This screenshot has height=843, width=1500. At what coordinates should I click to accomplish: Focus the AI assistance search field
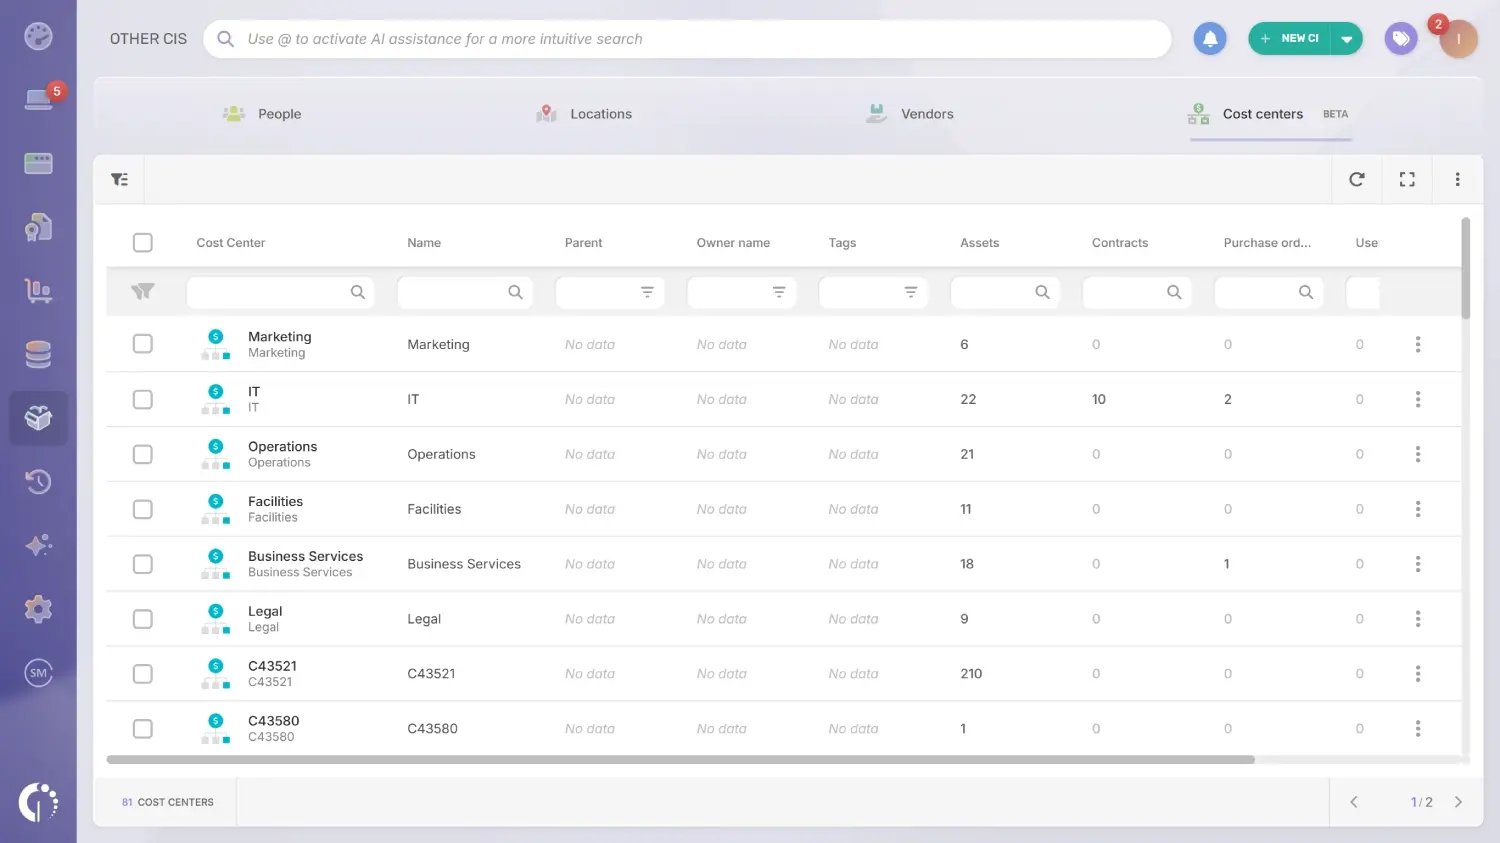click(x=687, y=39)
